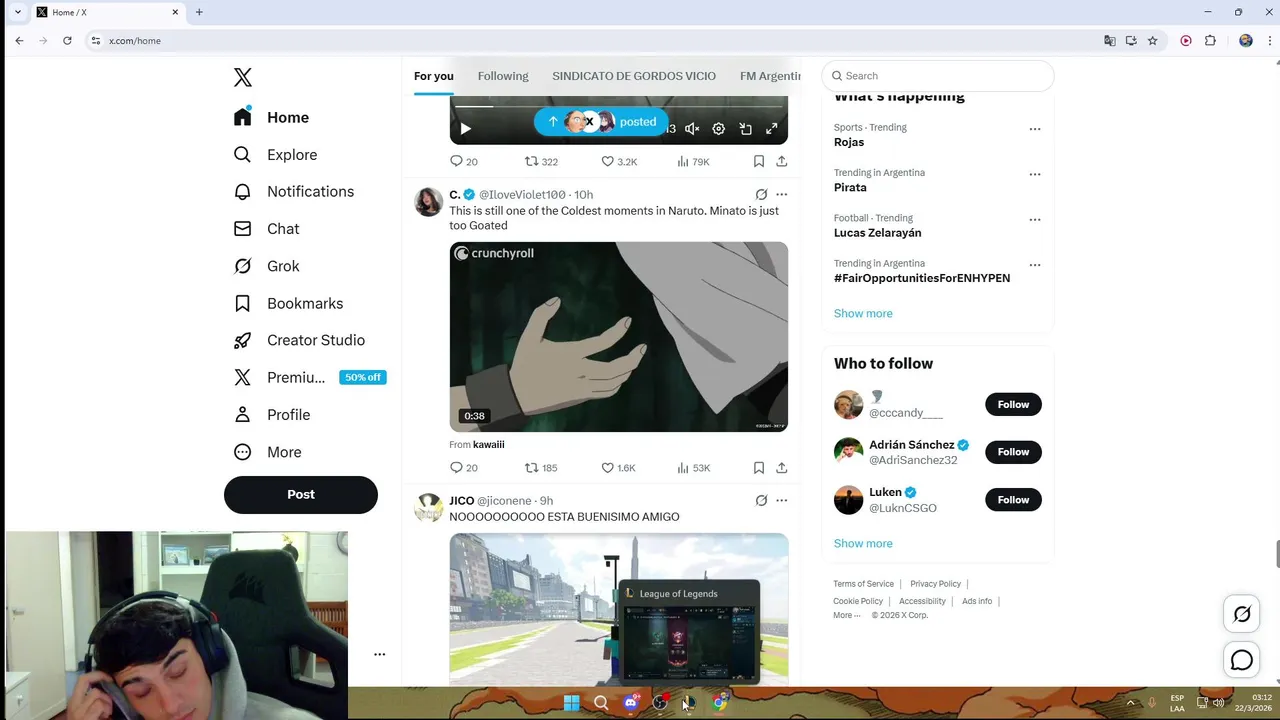Bookmark the Naruto post

coord(759,468)
